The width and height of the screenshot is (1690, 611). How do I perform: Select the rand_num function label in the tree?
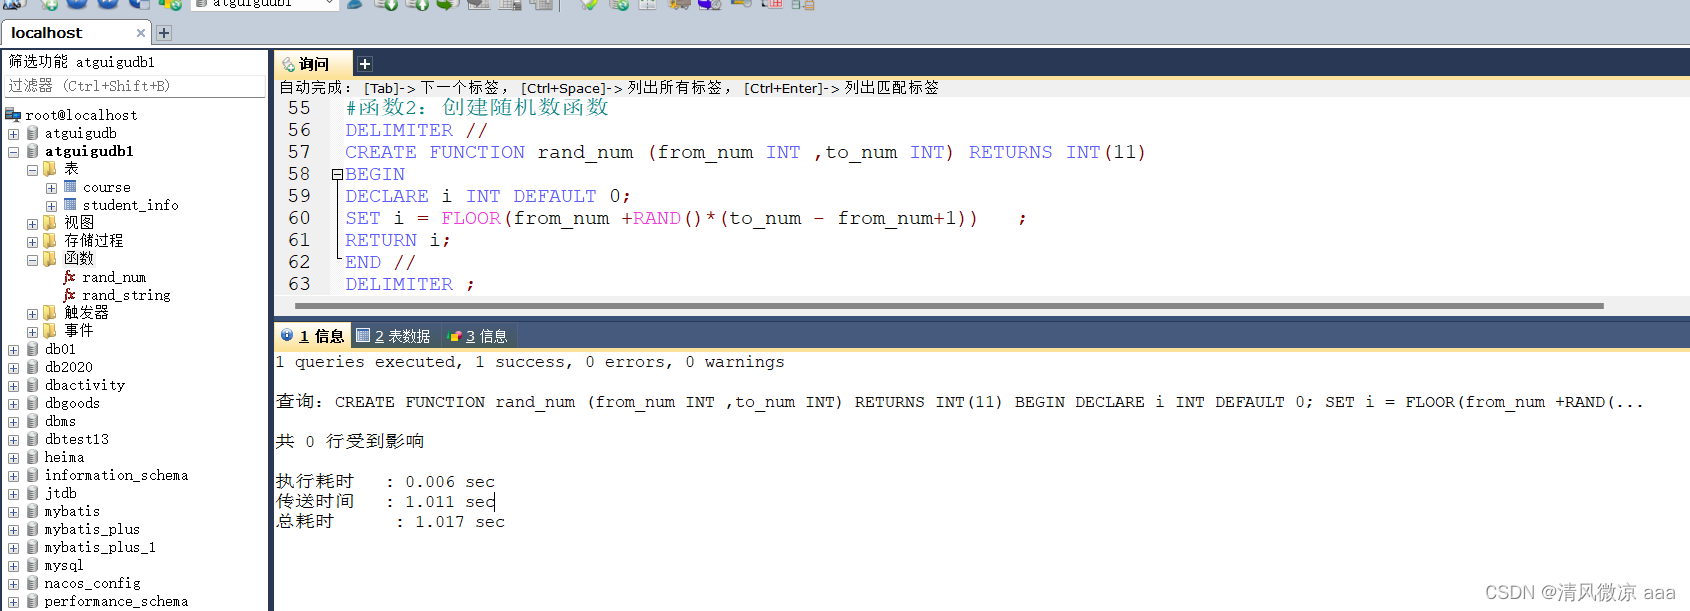tap(114, 277)
